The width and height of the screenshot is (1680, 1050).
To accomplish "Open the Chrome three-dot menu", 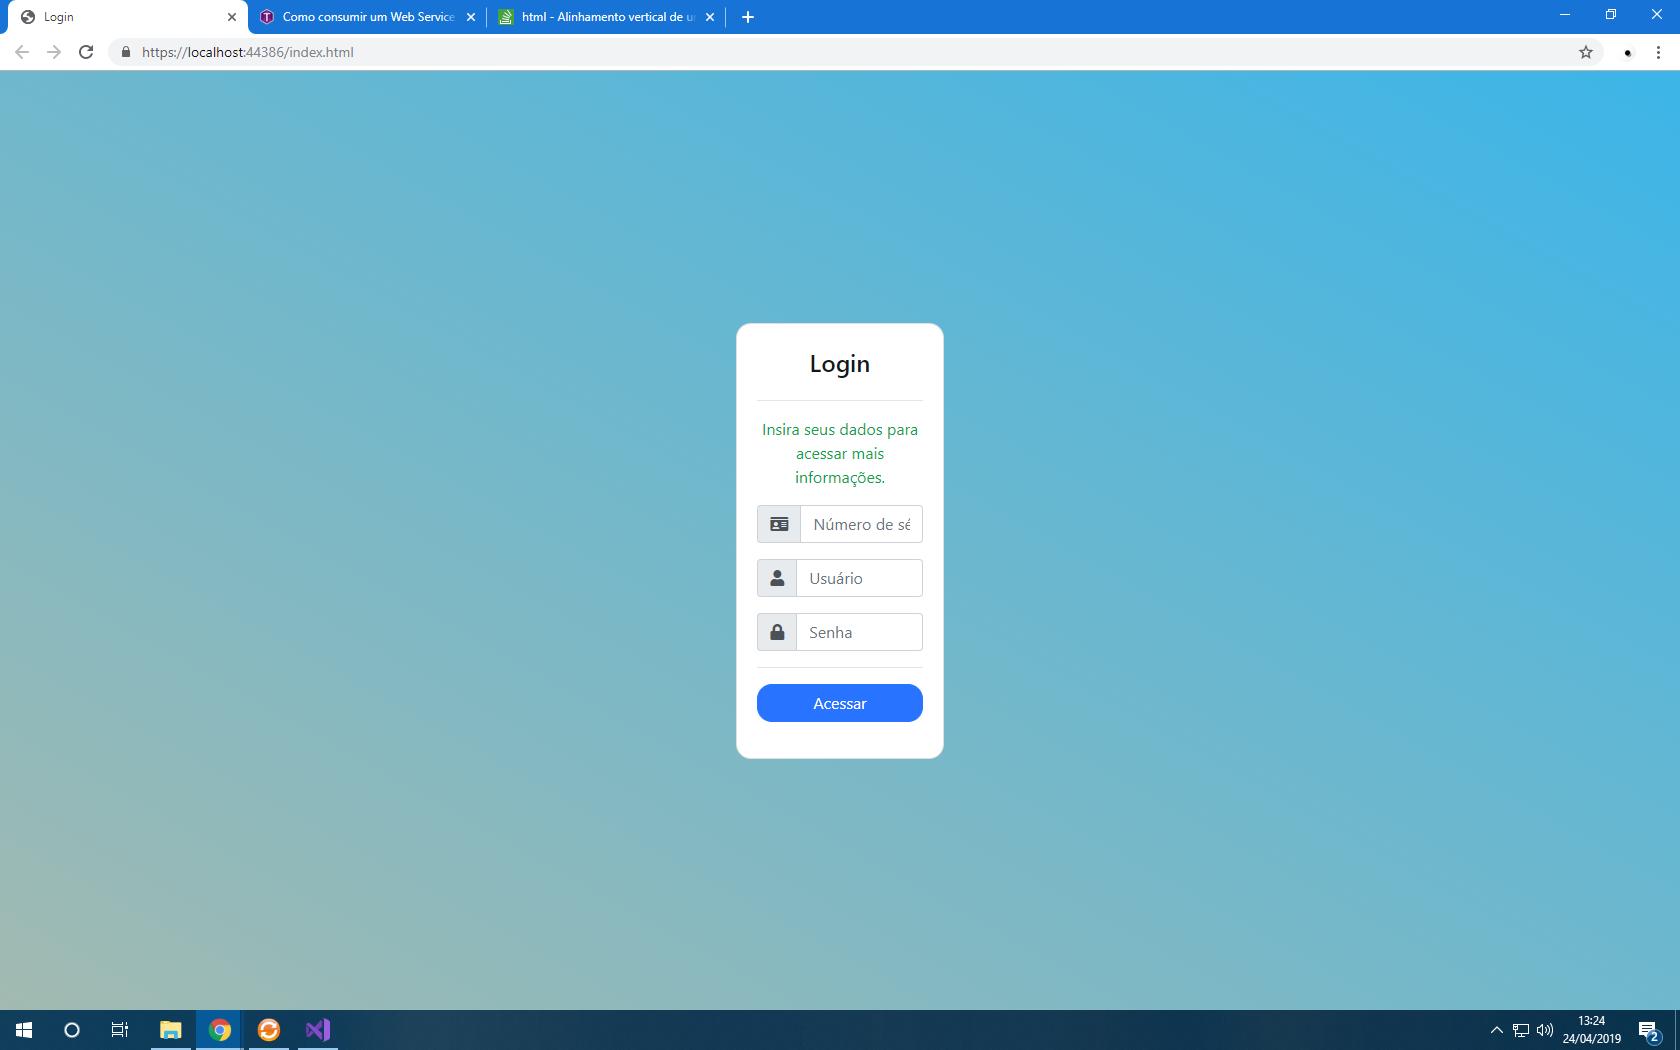I will click(1658, 53).
